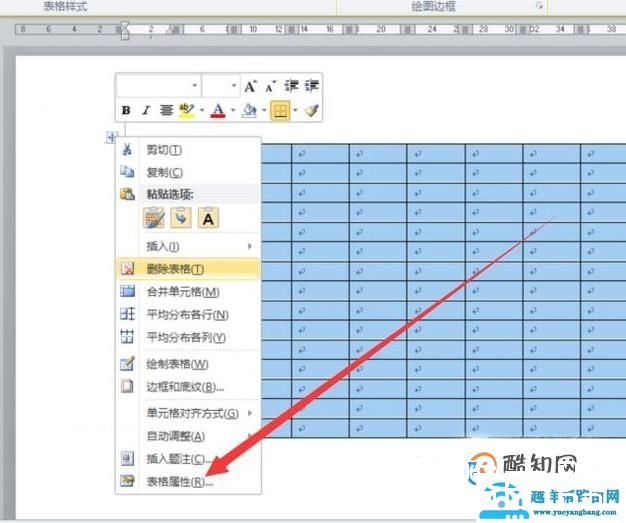Screen dimensions: 626x523
Task: Apply shading with the paint bucket
Action: point(250,110)
